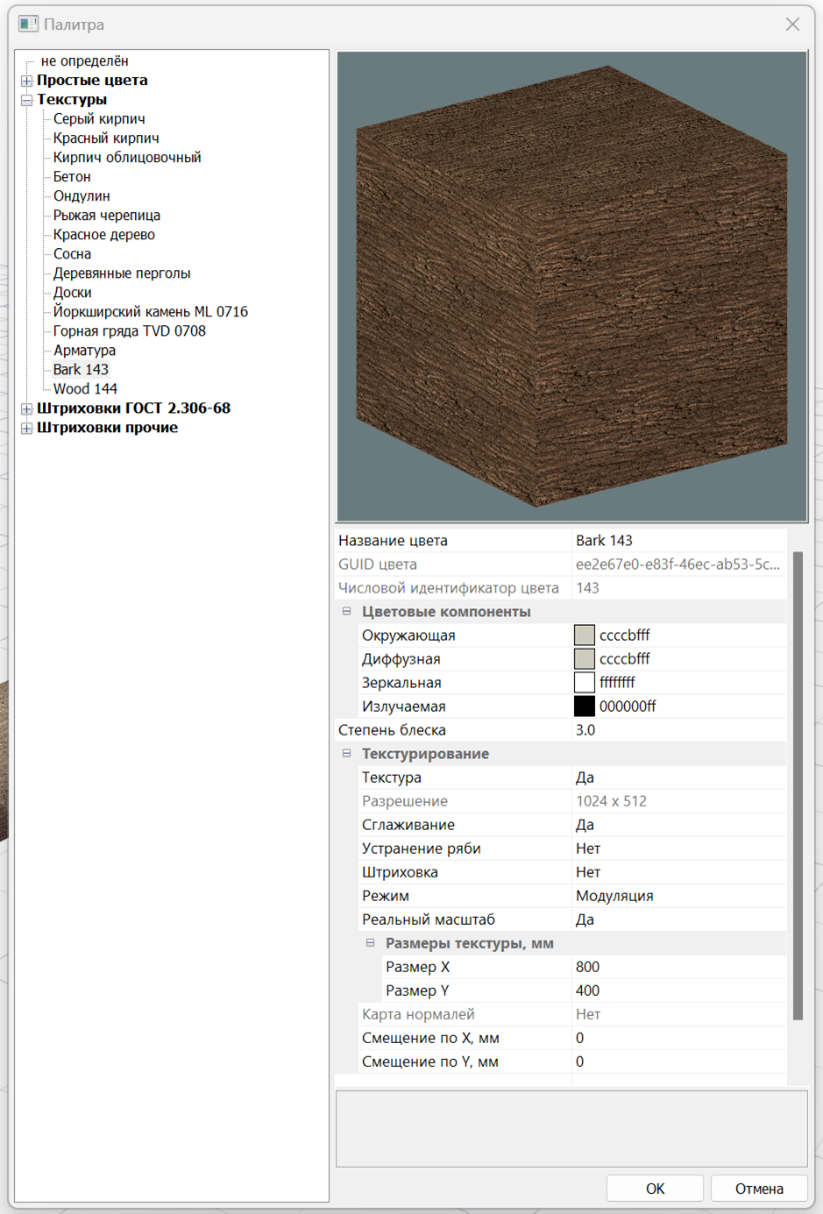Screen dimensions: 823x1214
Task: Click the Размер X value field
Action: click(678, 967)
